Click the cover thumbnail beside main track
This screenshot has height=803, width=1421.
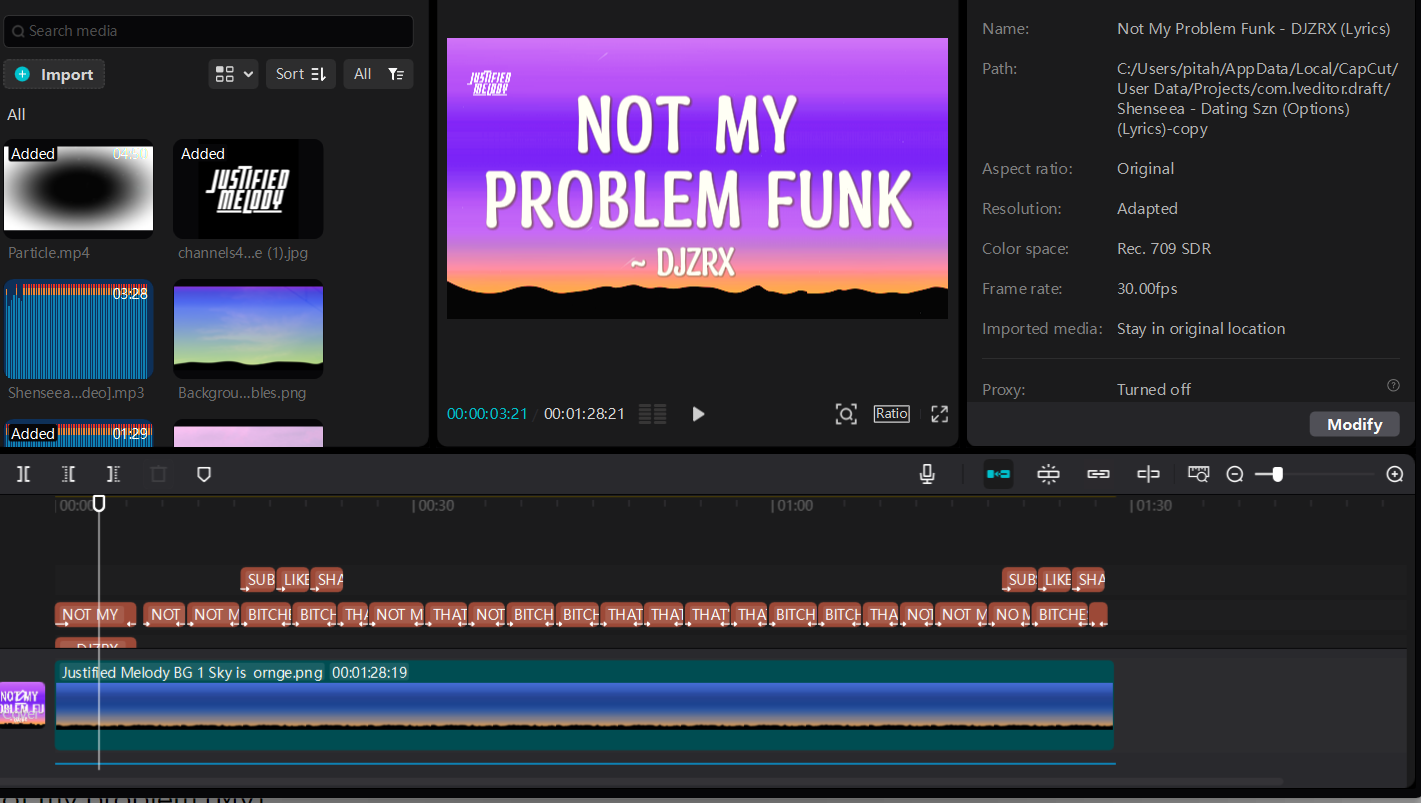(x=22, y=704)
